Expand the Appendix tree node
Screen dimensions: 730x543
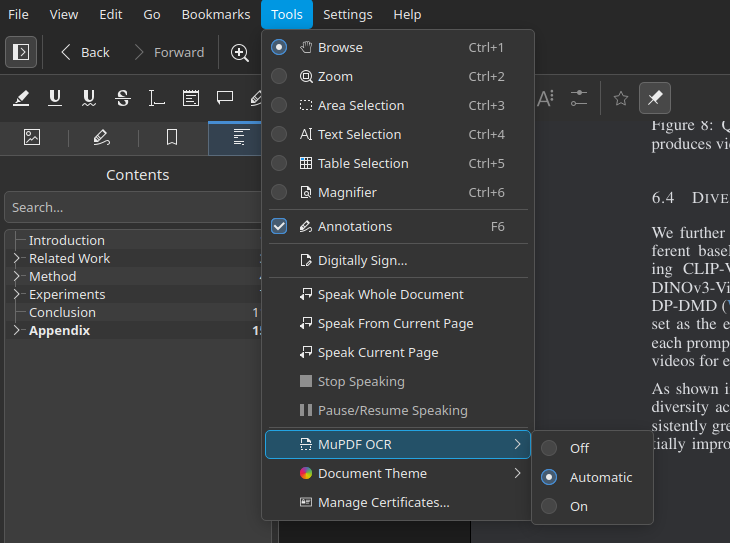coord(16,330)
